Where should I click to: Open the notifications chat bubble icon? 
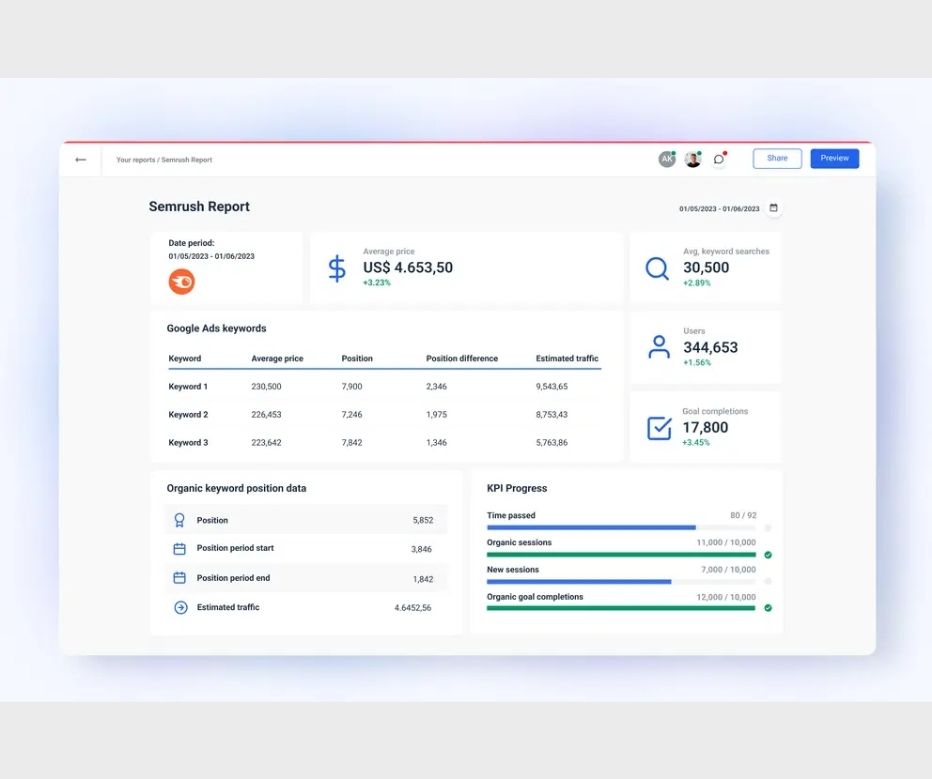pyautogui.click(x=719, y=158)
